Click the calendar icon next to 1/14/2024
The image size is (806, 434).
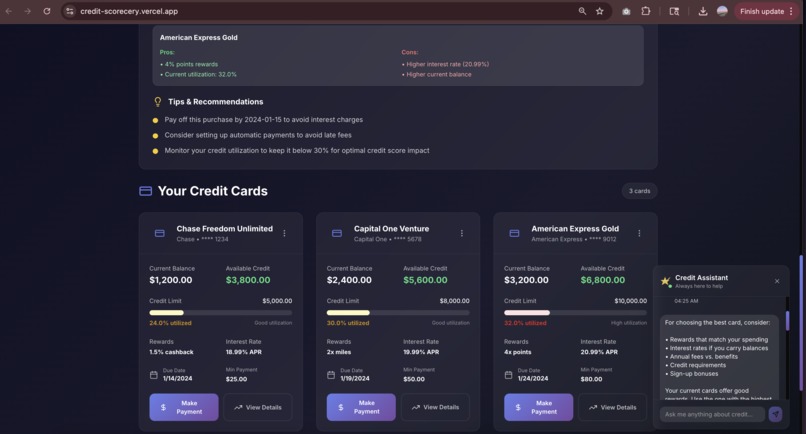click(154, 375)
